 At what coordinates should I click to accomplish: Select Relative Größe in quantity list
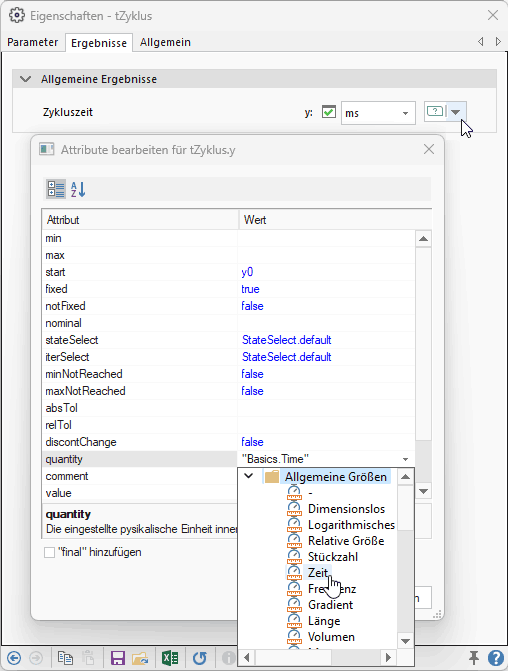346,541
